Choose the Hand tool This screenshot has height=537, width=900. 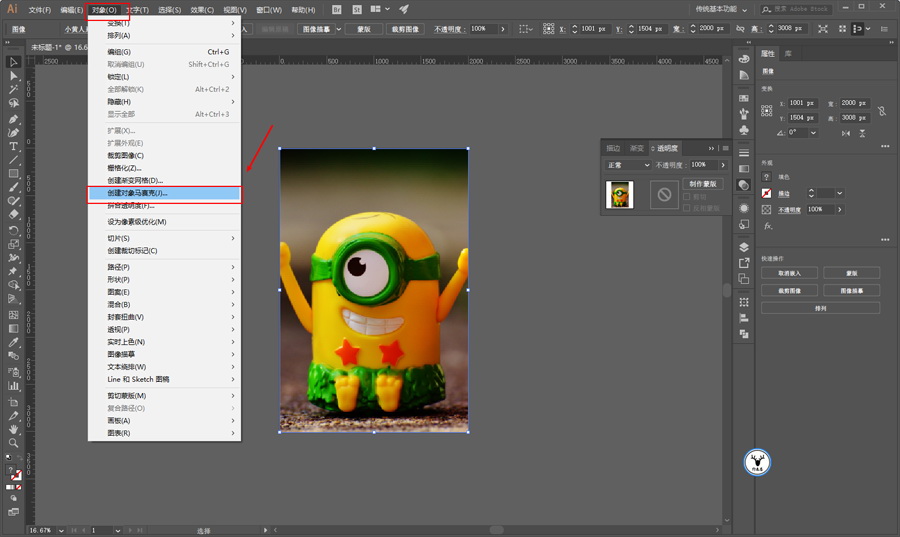14,429
